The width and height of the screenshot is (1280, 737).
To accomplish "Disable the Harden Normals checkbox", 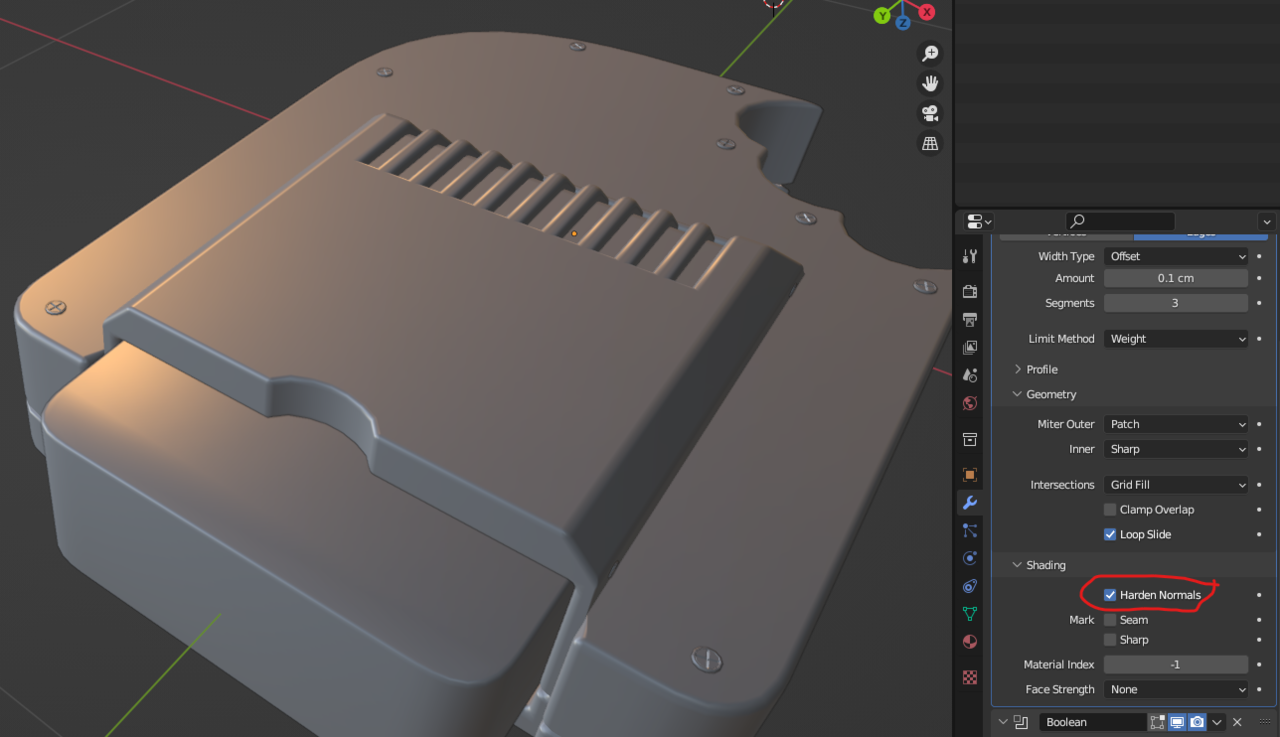I will click(1110, 595).
